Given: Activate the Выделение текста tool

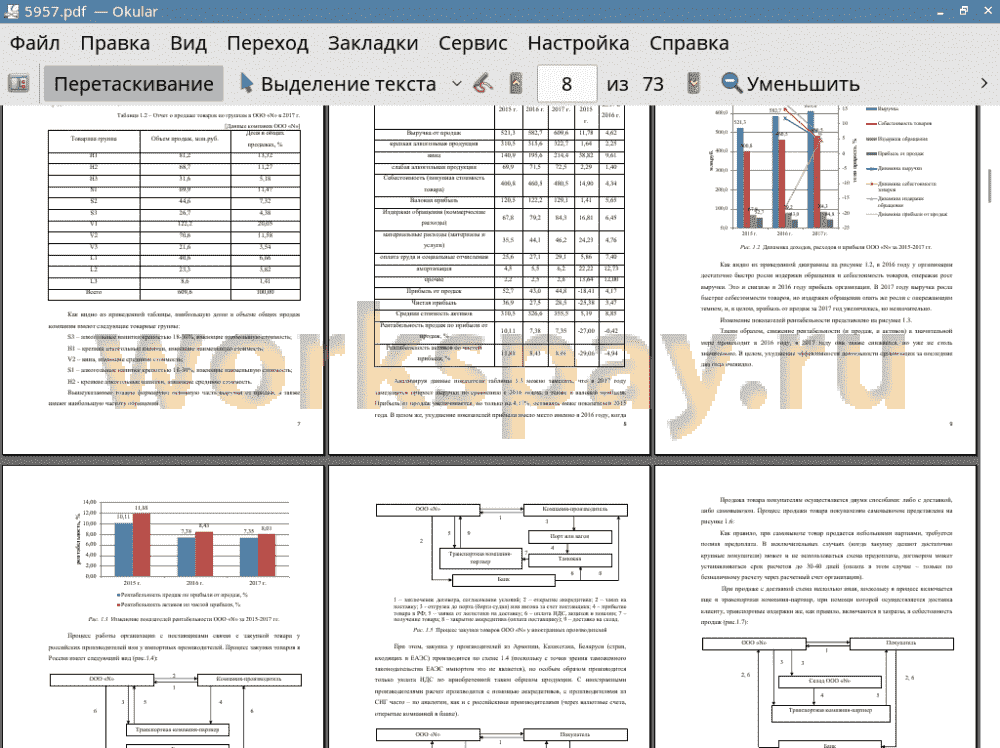Looking at the screenshot, I should coord(338,84).
